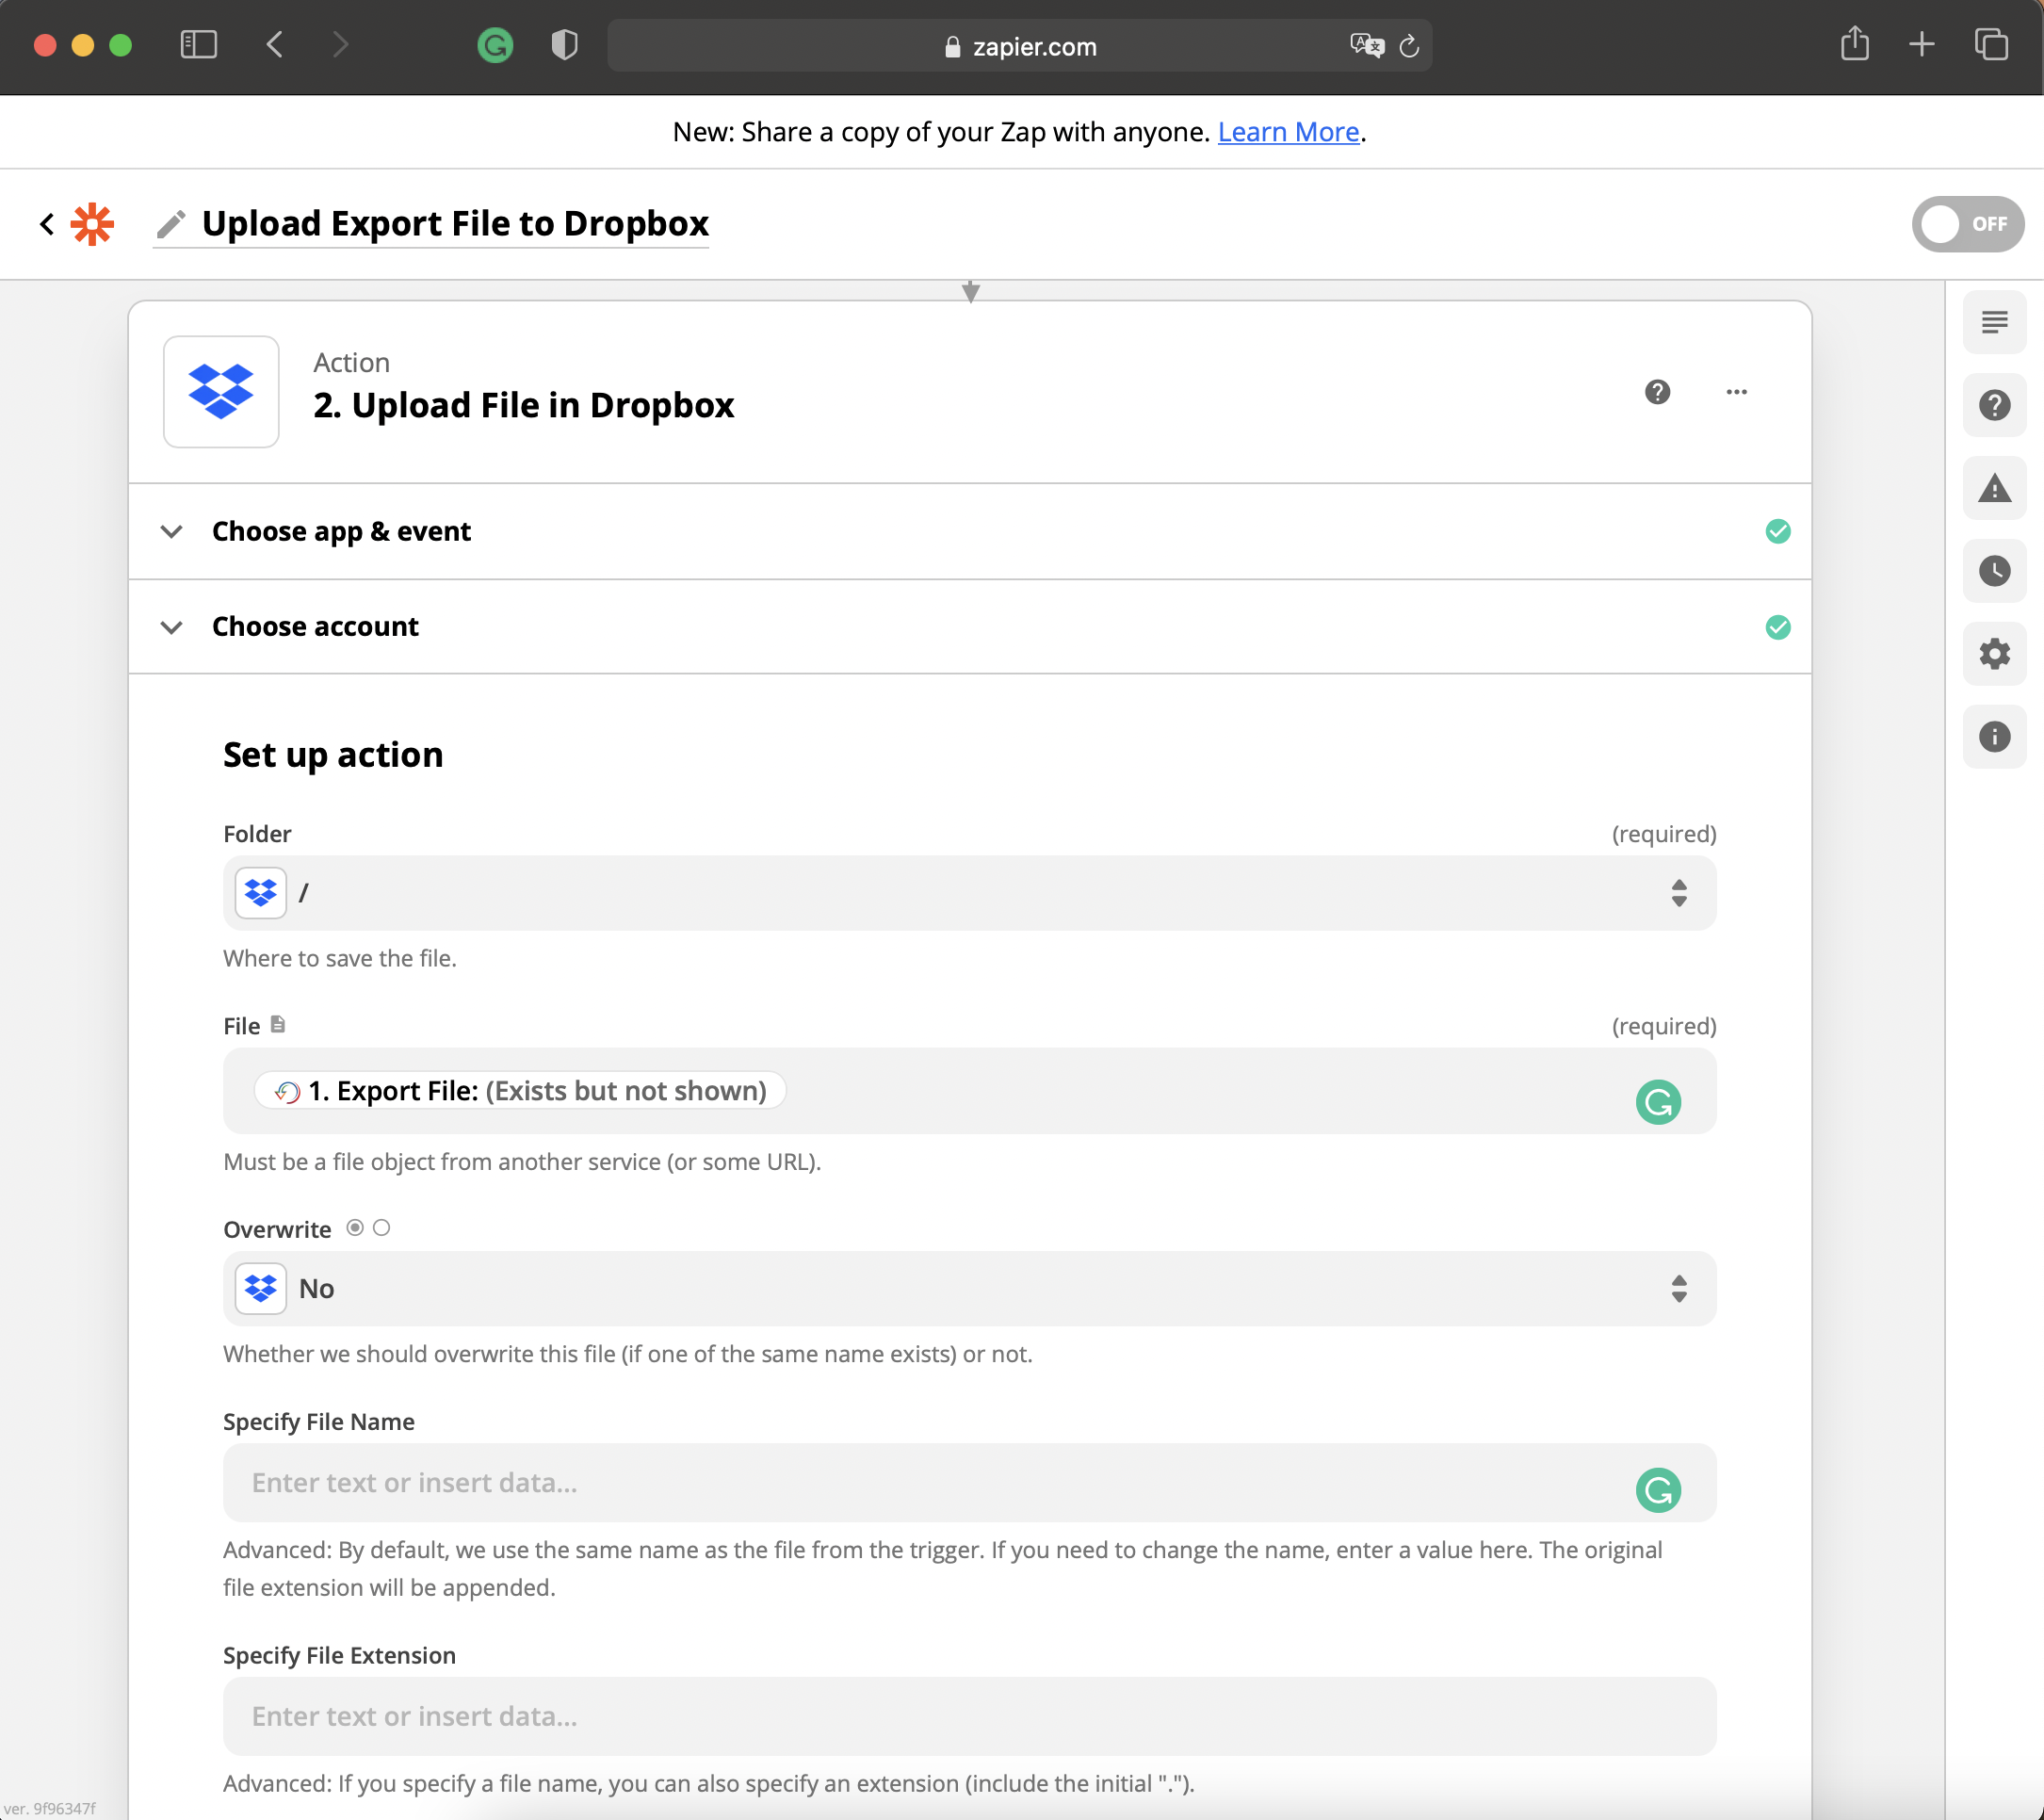Viewport: 2044px width, 1820px height.
Task: Click the back arrow beside Zapier logo
Action: 46,224
